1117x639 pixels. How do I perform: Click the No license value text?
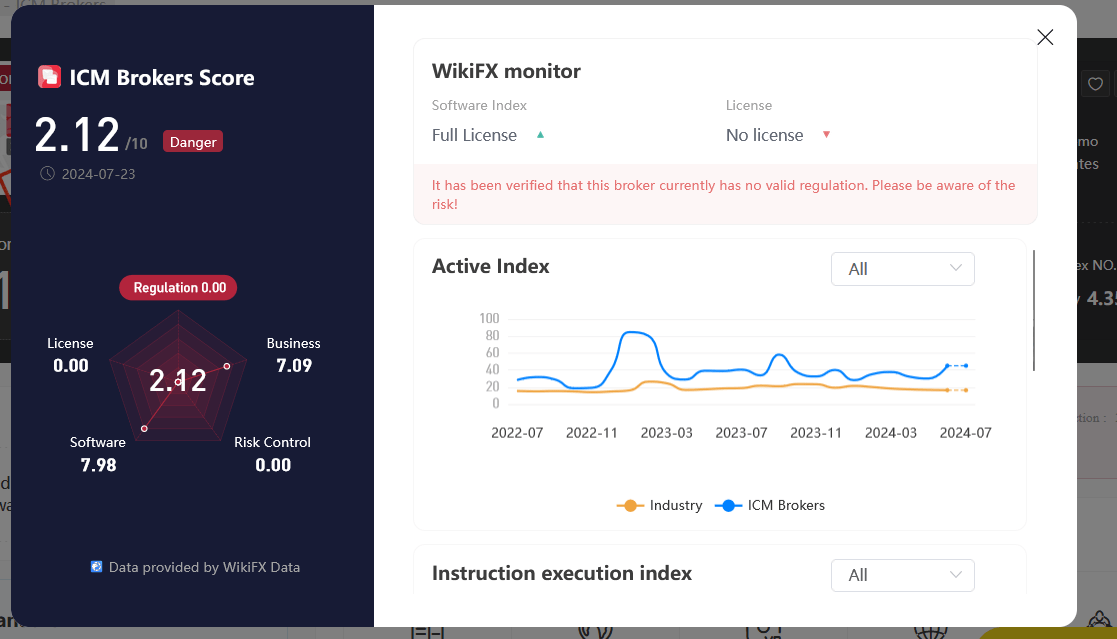click(764, 135)
